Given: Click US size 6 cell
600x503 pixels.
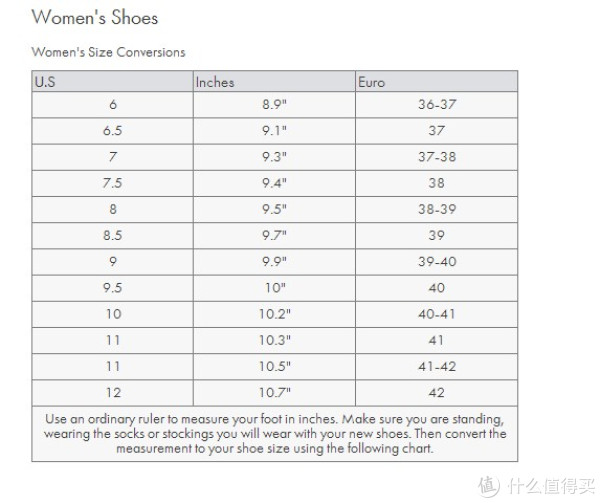Looking at the screenshot, I should pyautogui.click(x=112, y=105).
